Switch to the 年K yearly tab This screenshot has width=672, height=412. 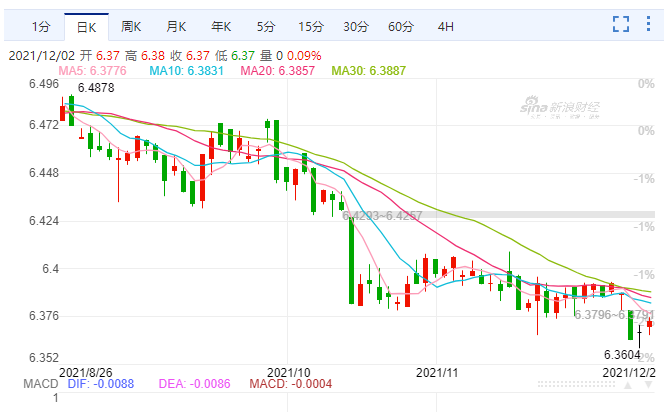click(221, 27)
